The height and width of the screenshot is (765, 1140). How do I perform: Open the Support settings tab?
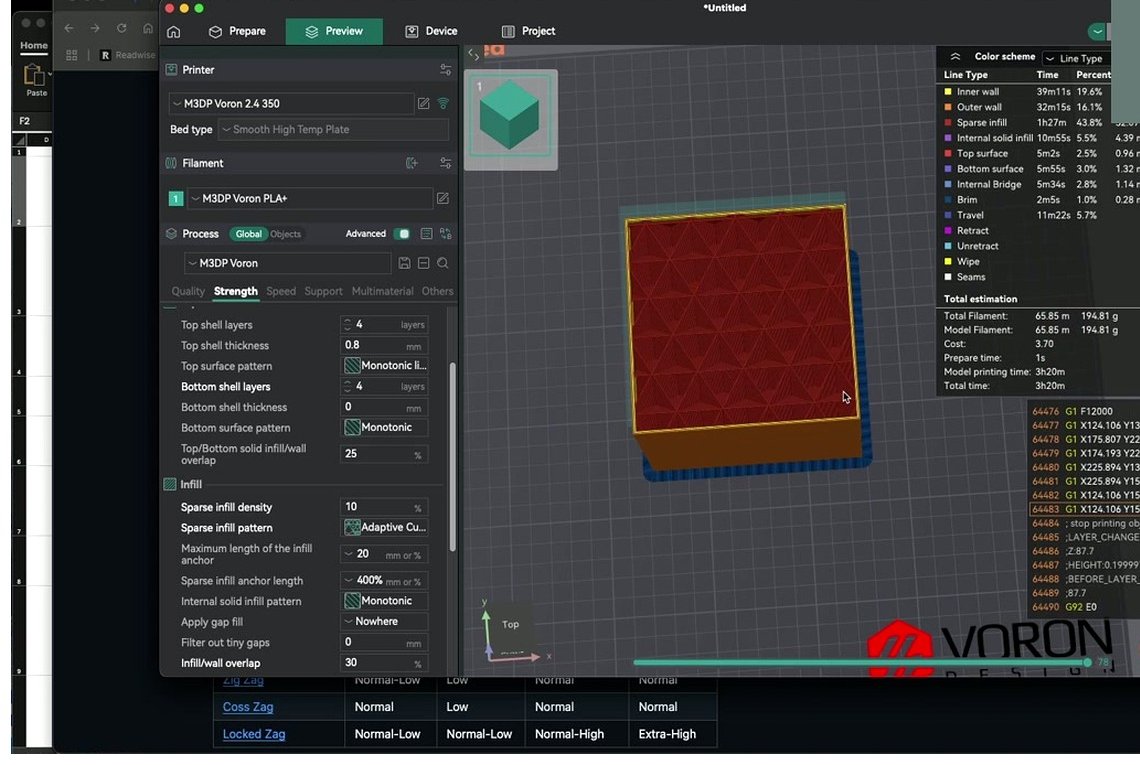tap(323, 291)
